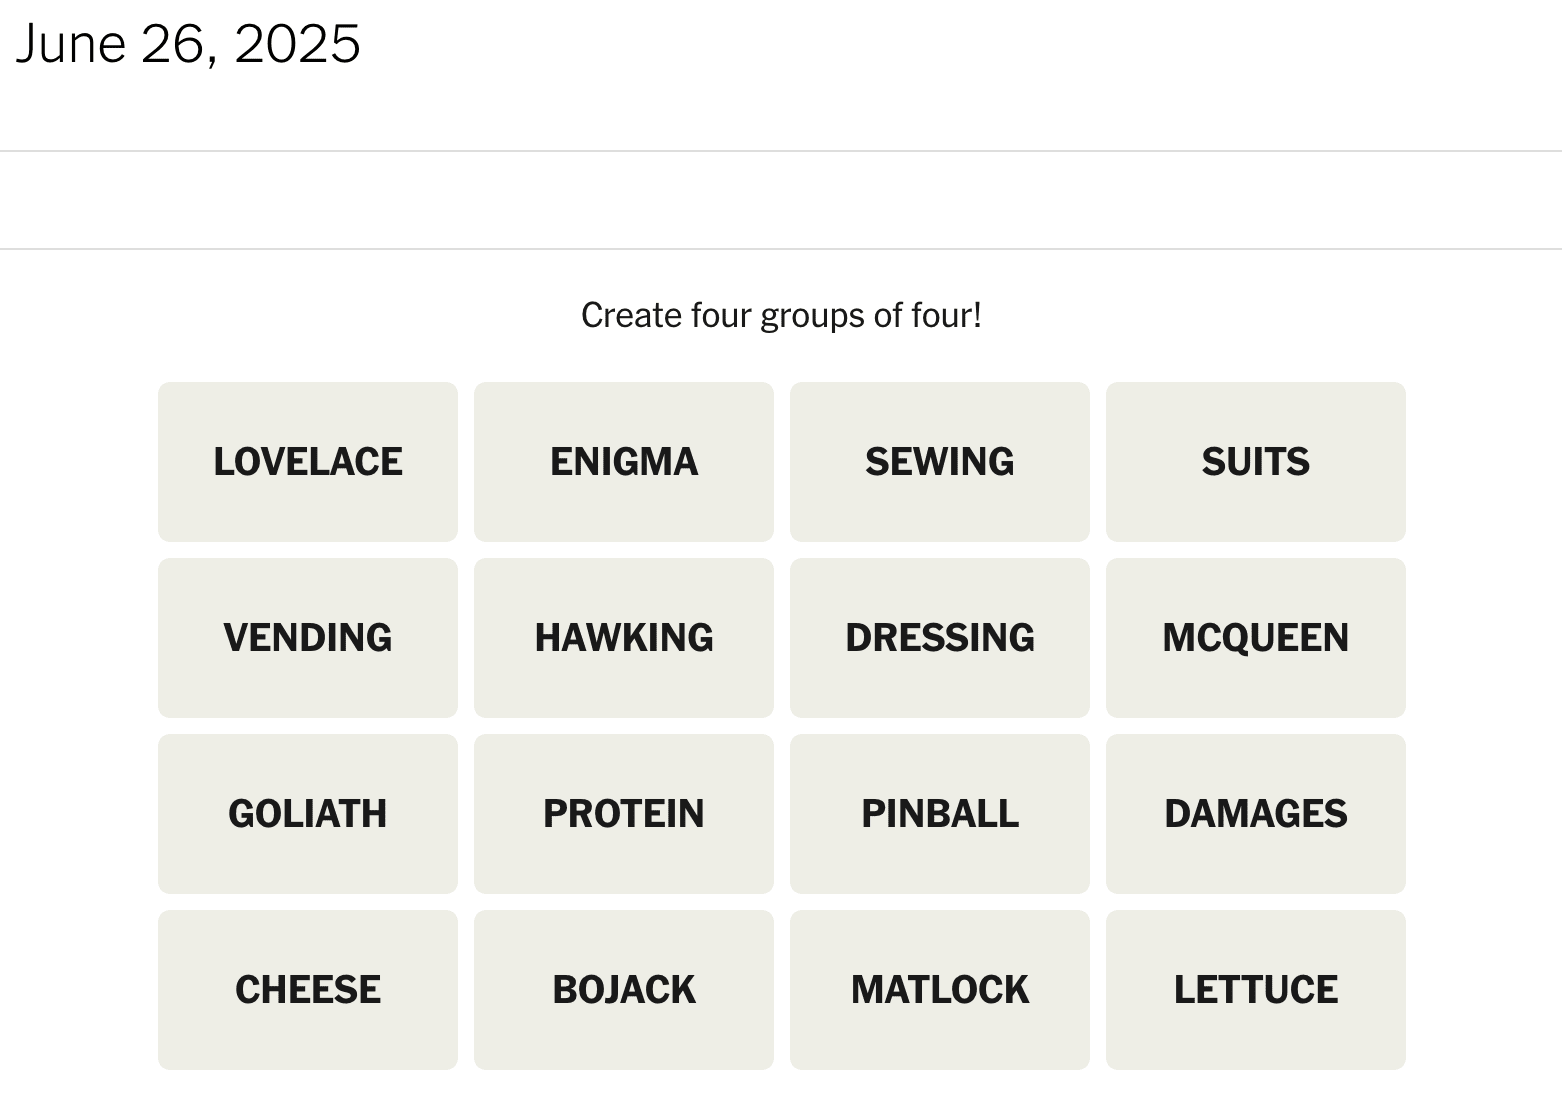This screenshot has width=1562, height=1106.
Task: Choose the DAMAGES word tile
Action: [x=1256, y=814]
